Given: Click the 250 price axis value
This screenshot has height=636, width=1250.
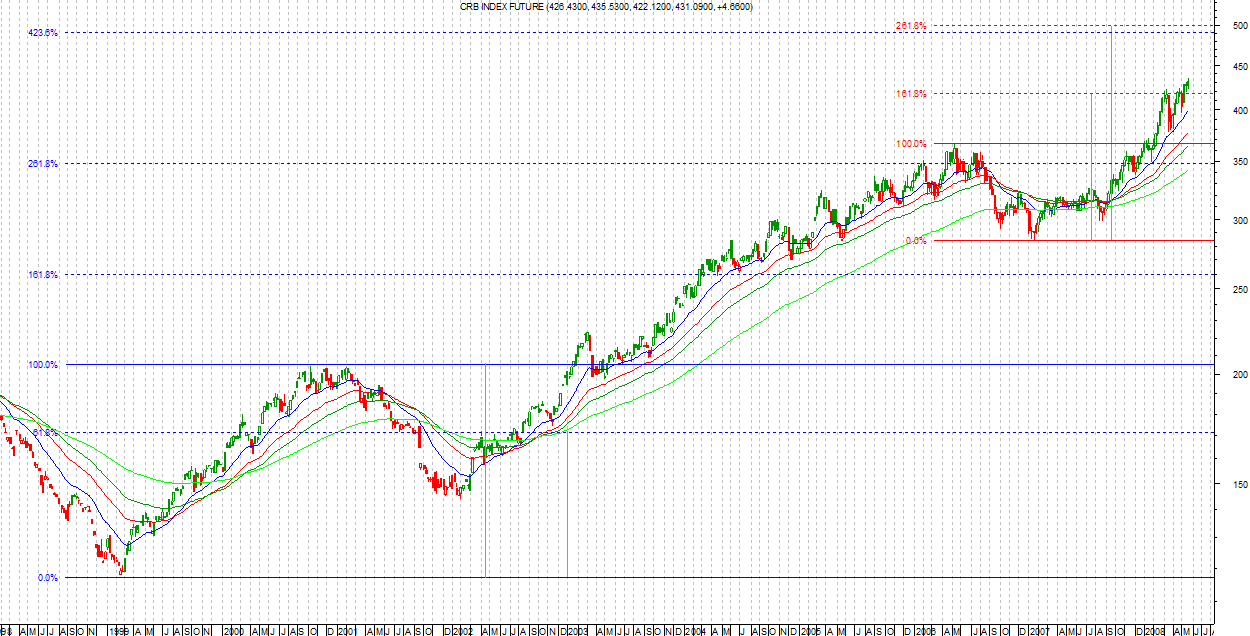Looking at the screenshot, I should click(1239, 289).
